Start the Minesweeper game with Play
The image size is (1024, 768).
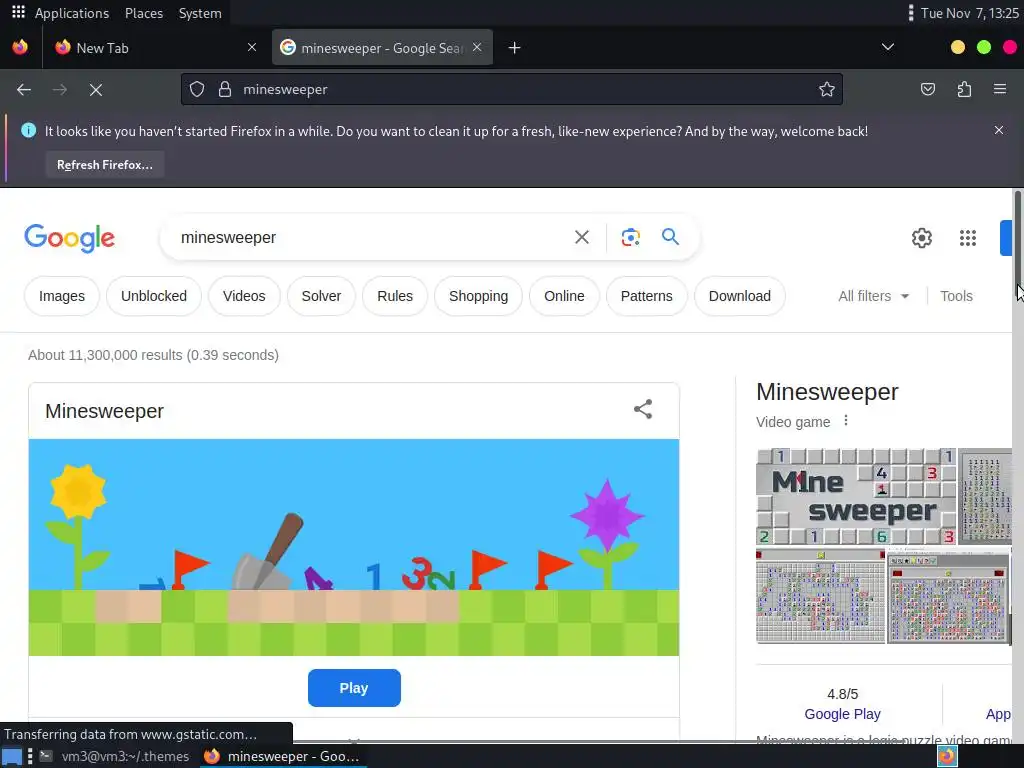click(x=354, y=688)
